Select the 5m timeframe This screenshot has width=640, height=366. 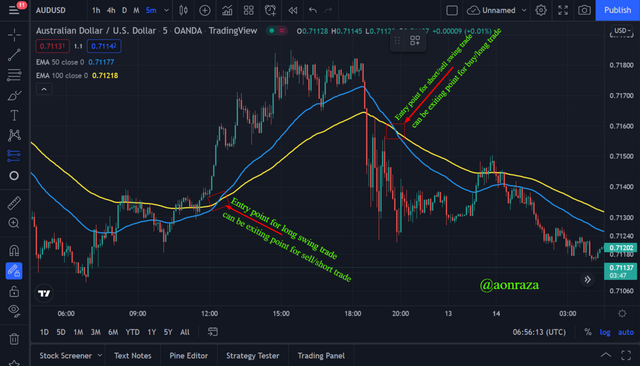[151, 10]
